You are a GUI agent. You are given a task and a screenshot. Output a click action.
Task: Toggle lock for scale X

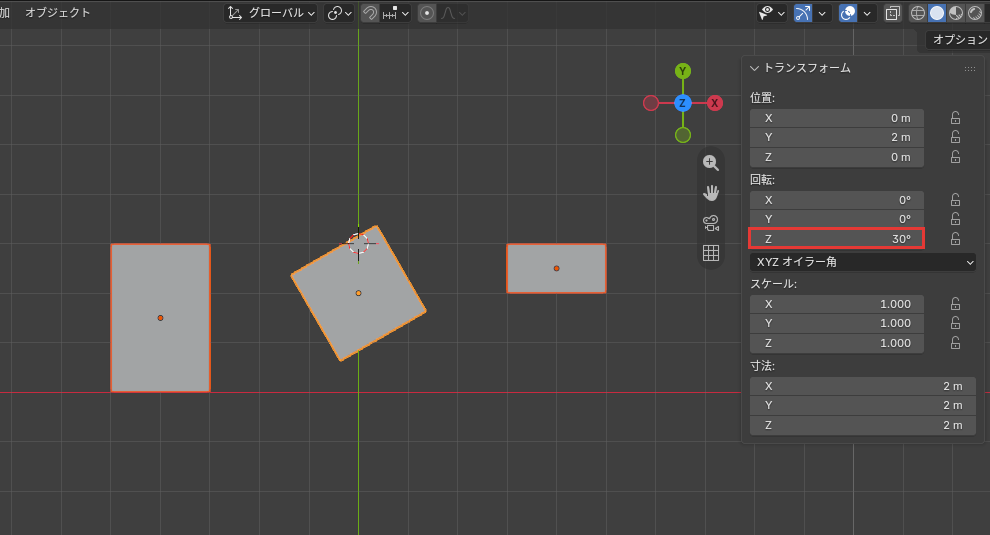coord(955,304)
